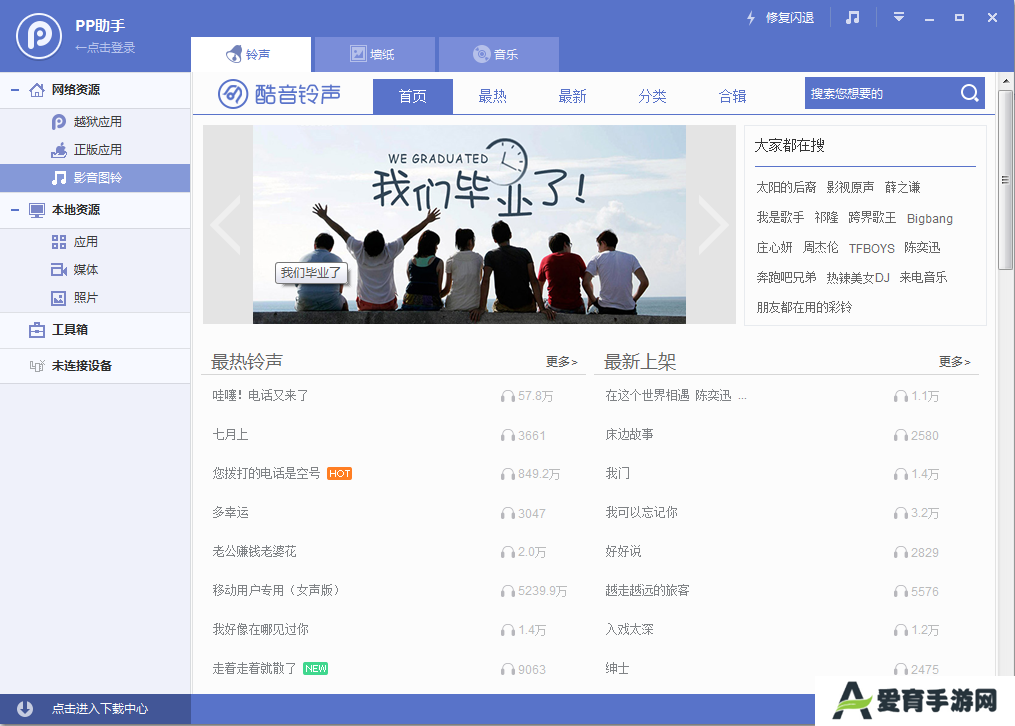
Task: Select the 最热 navigation tab
Action: (493, 96)
